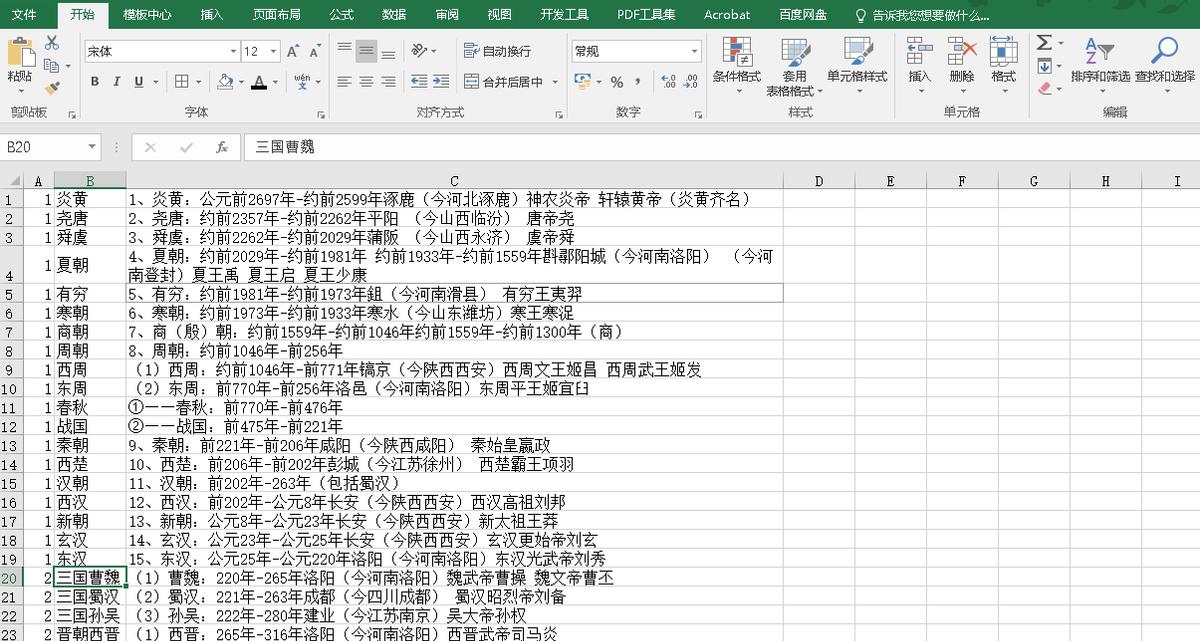Click the Fill down arrow icon
Image resolution: width=1200 pixels, height=641 pixels.
(1044, 66)
